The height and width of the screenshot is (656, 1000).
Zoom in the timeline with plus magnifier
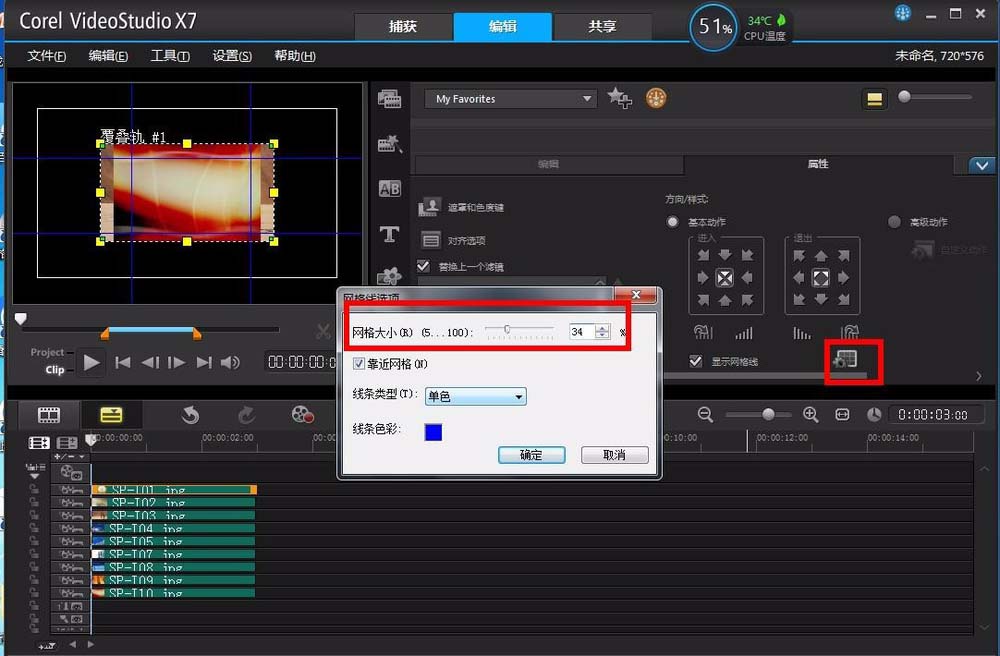pyautogui.click(x=811, y=414)
